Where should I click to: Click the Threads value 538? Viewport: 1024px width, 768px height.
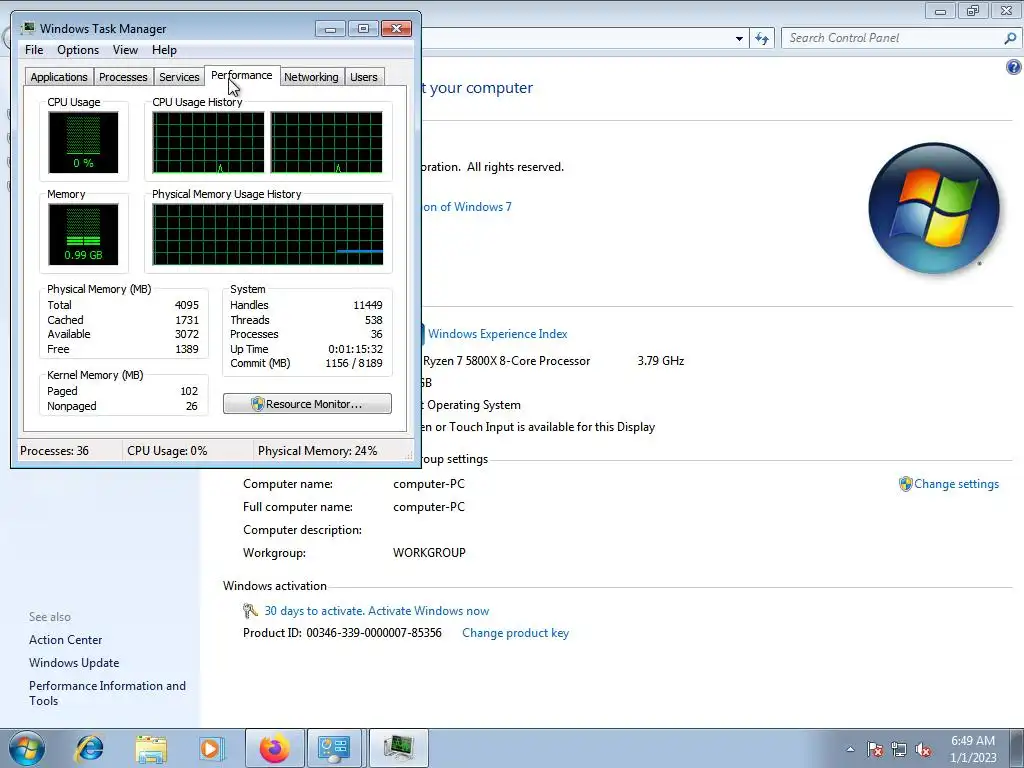[x=374, y=320]
